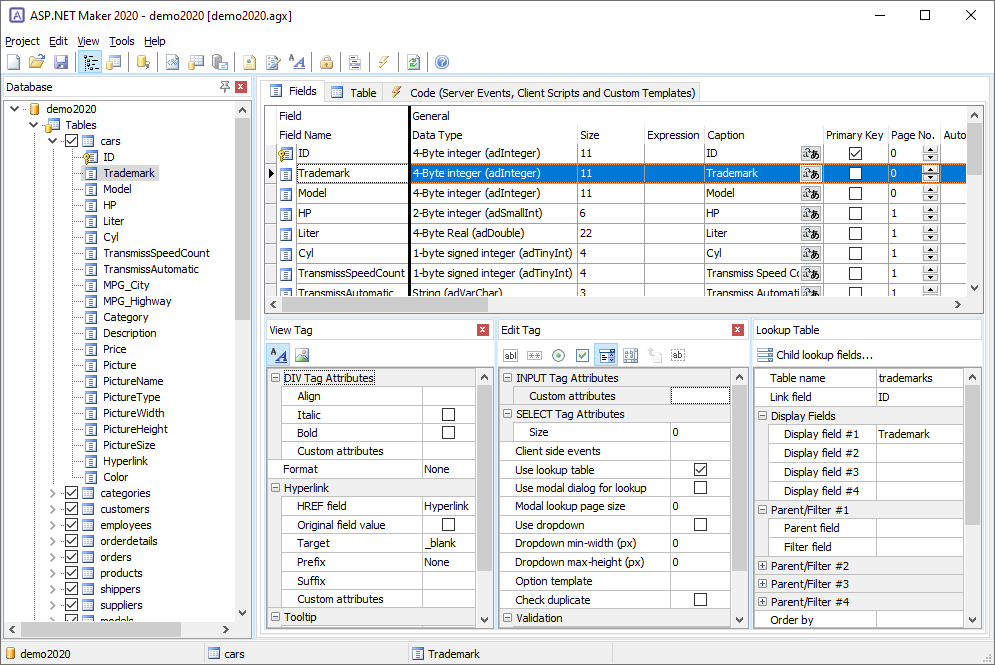Collapse the Tables node in database tree
The height and width of the screenshot is (665, 995).
pos(34,124)
